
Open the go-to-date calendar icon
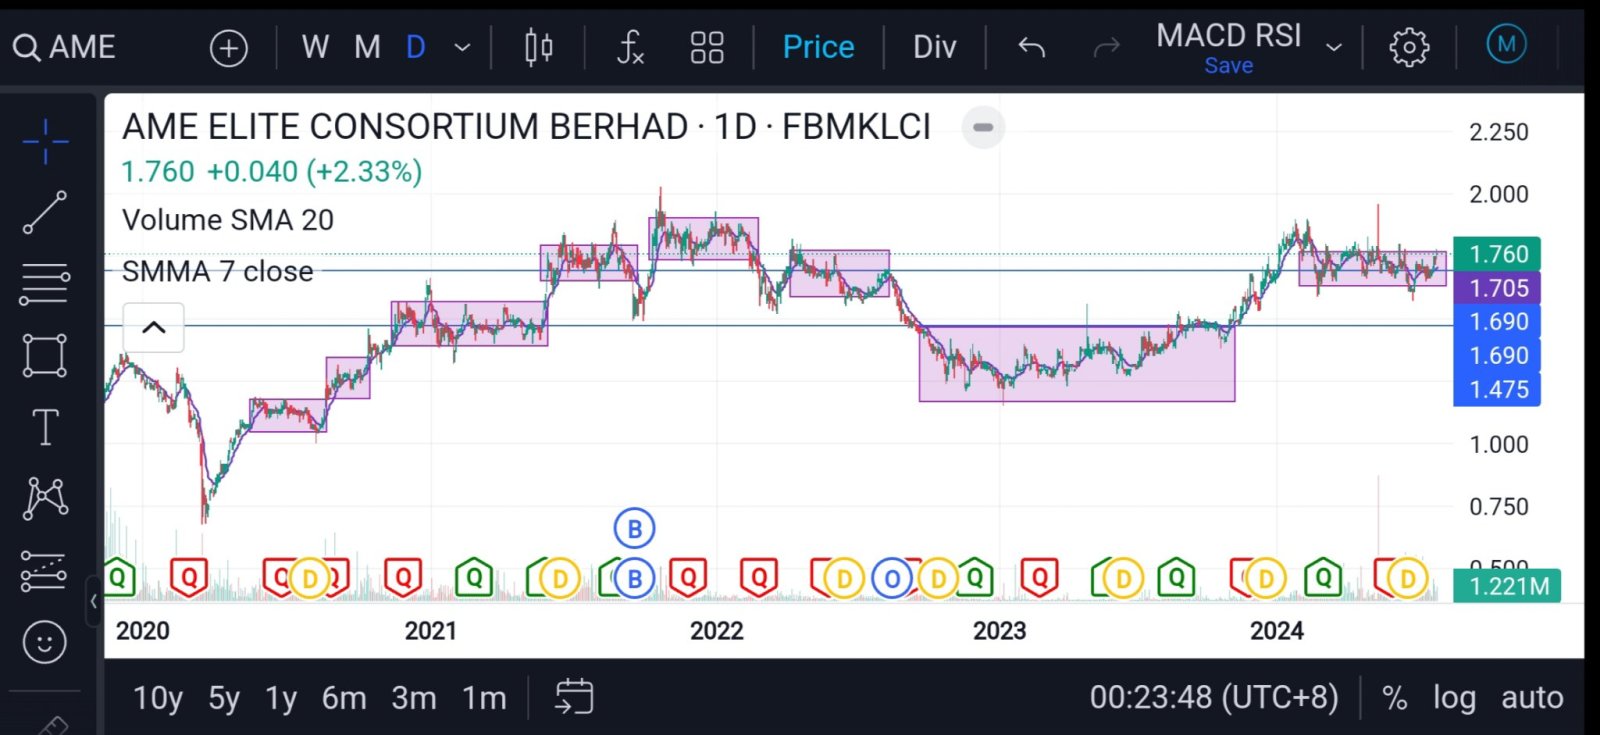tap(574, 697)
